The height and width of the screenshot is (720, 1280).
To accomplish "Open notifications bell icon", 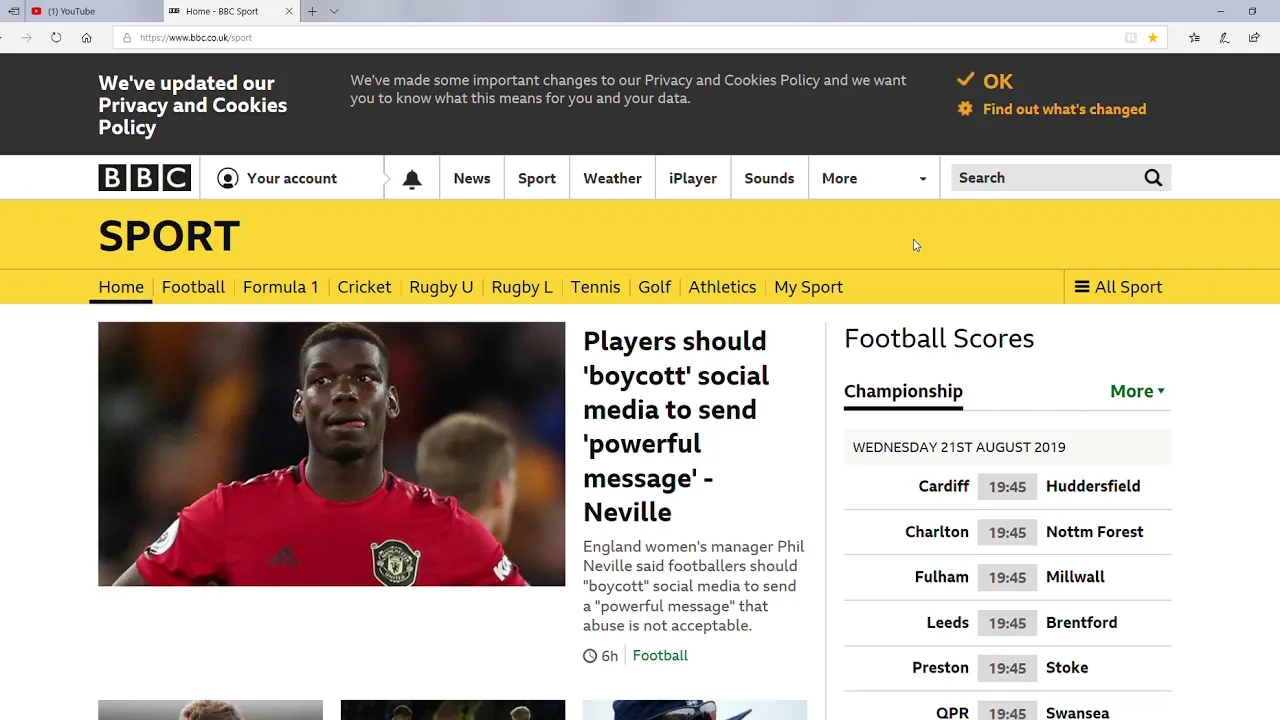I will click(x=412, y=179).
